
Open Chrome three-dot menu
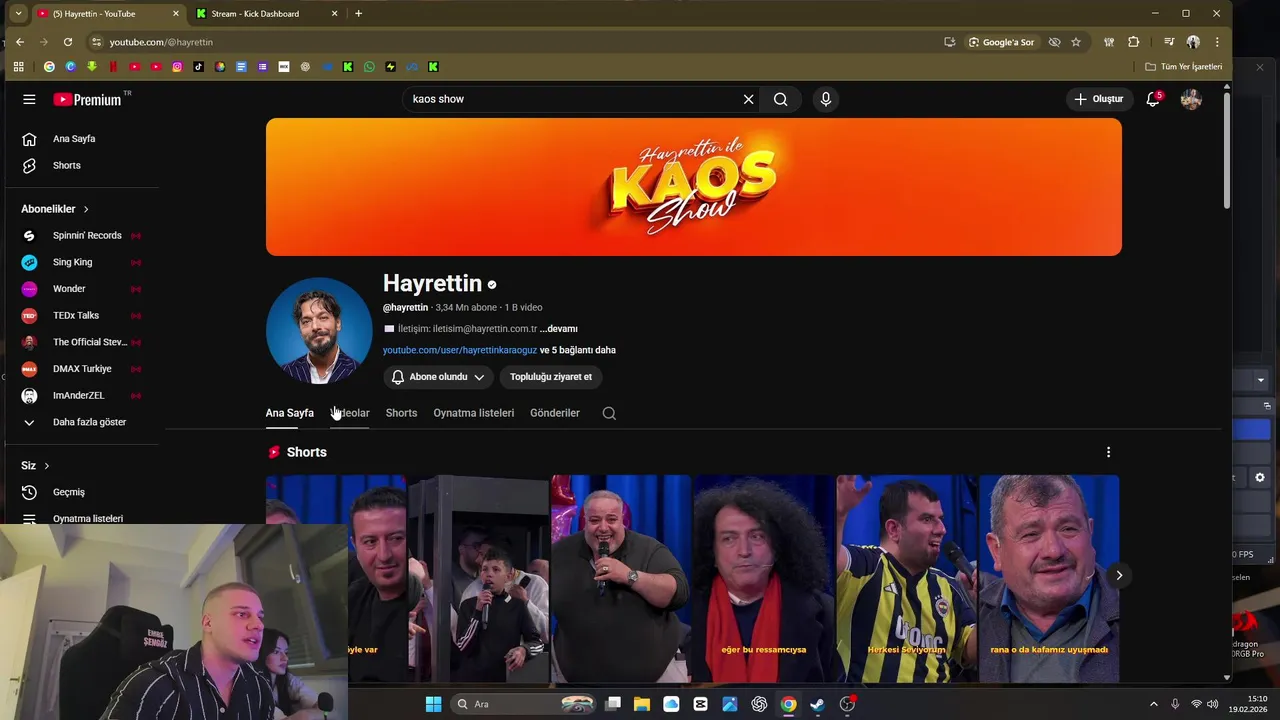click(x=1217, y=42)
